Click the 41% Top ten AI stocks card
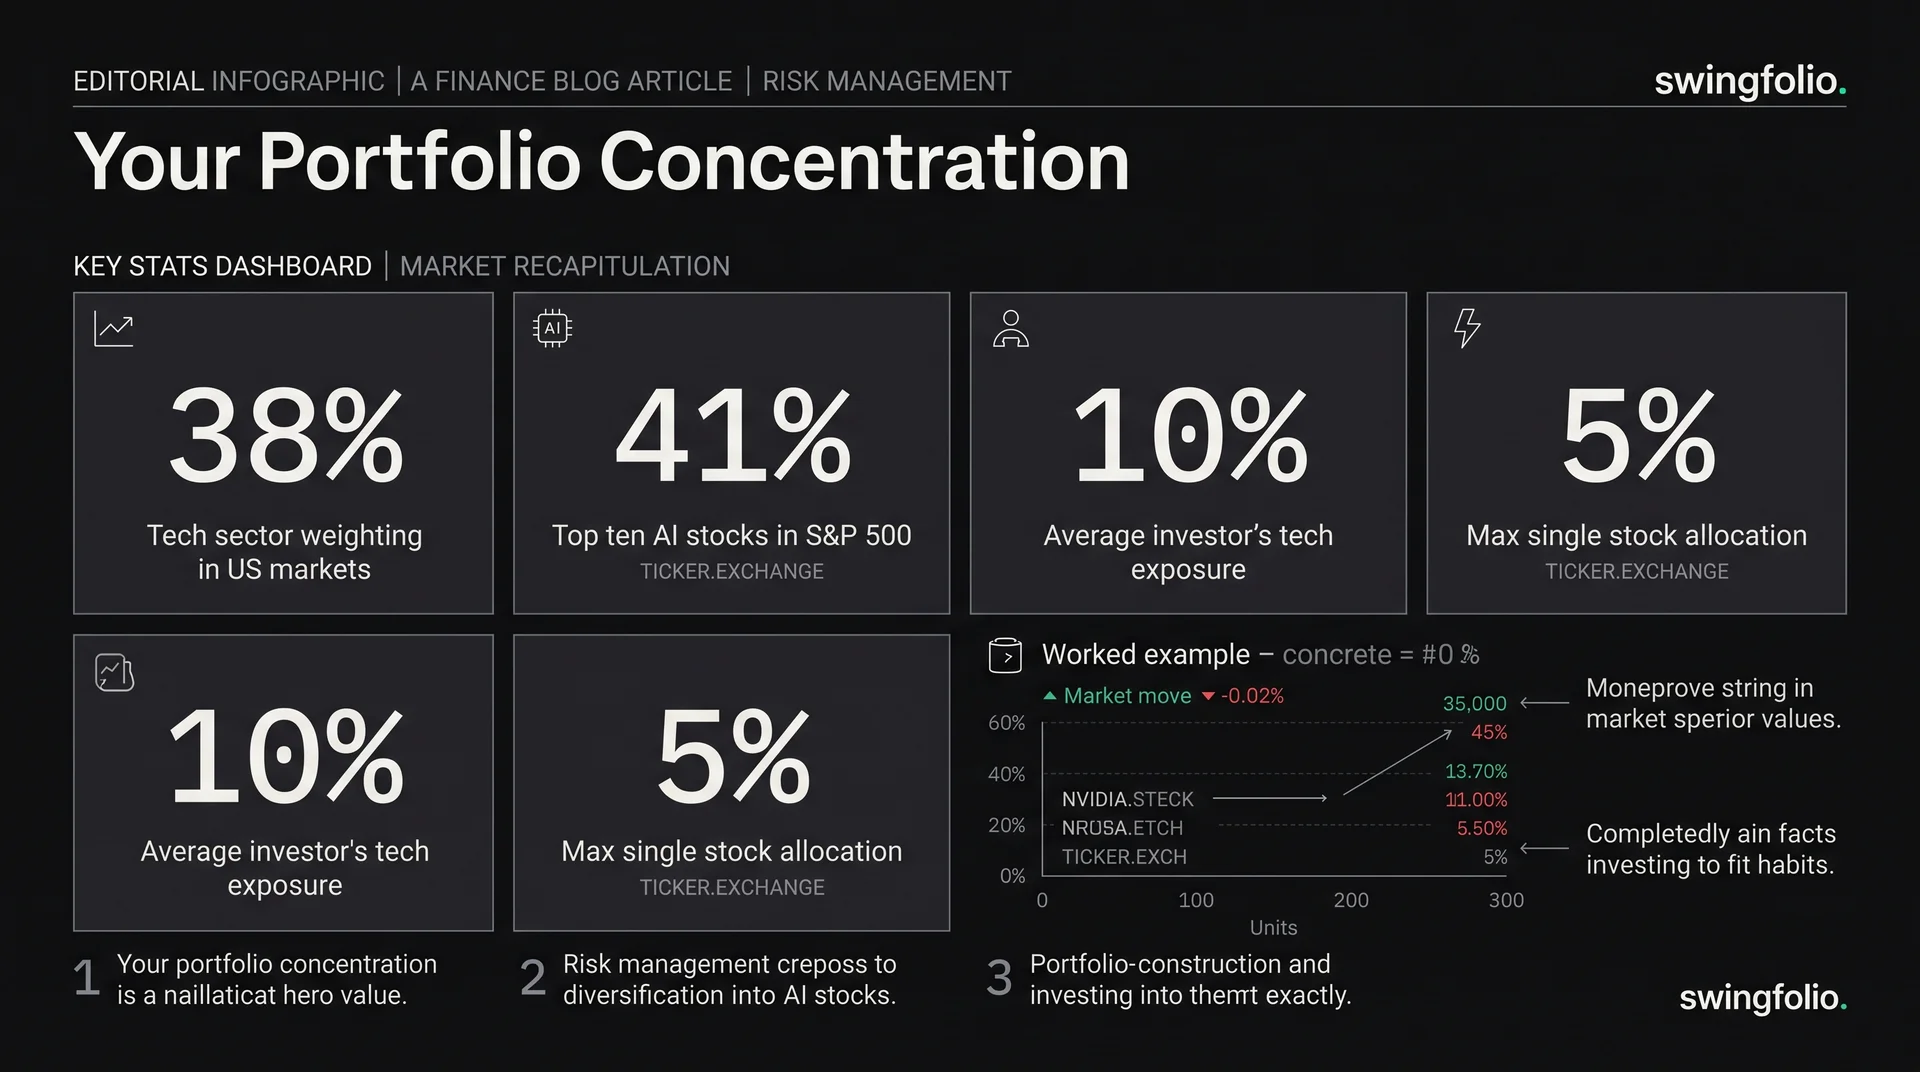The height and width of the screenshot is (1072, 1920). [731, 453]
